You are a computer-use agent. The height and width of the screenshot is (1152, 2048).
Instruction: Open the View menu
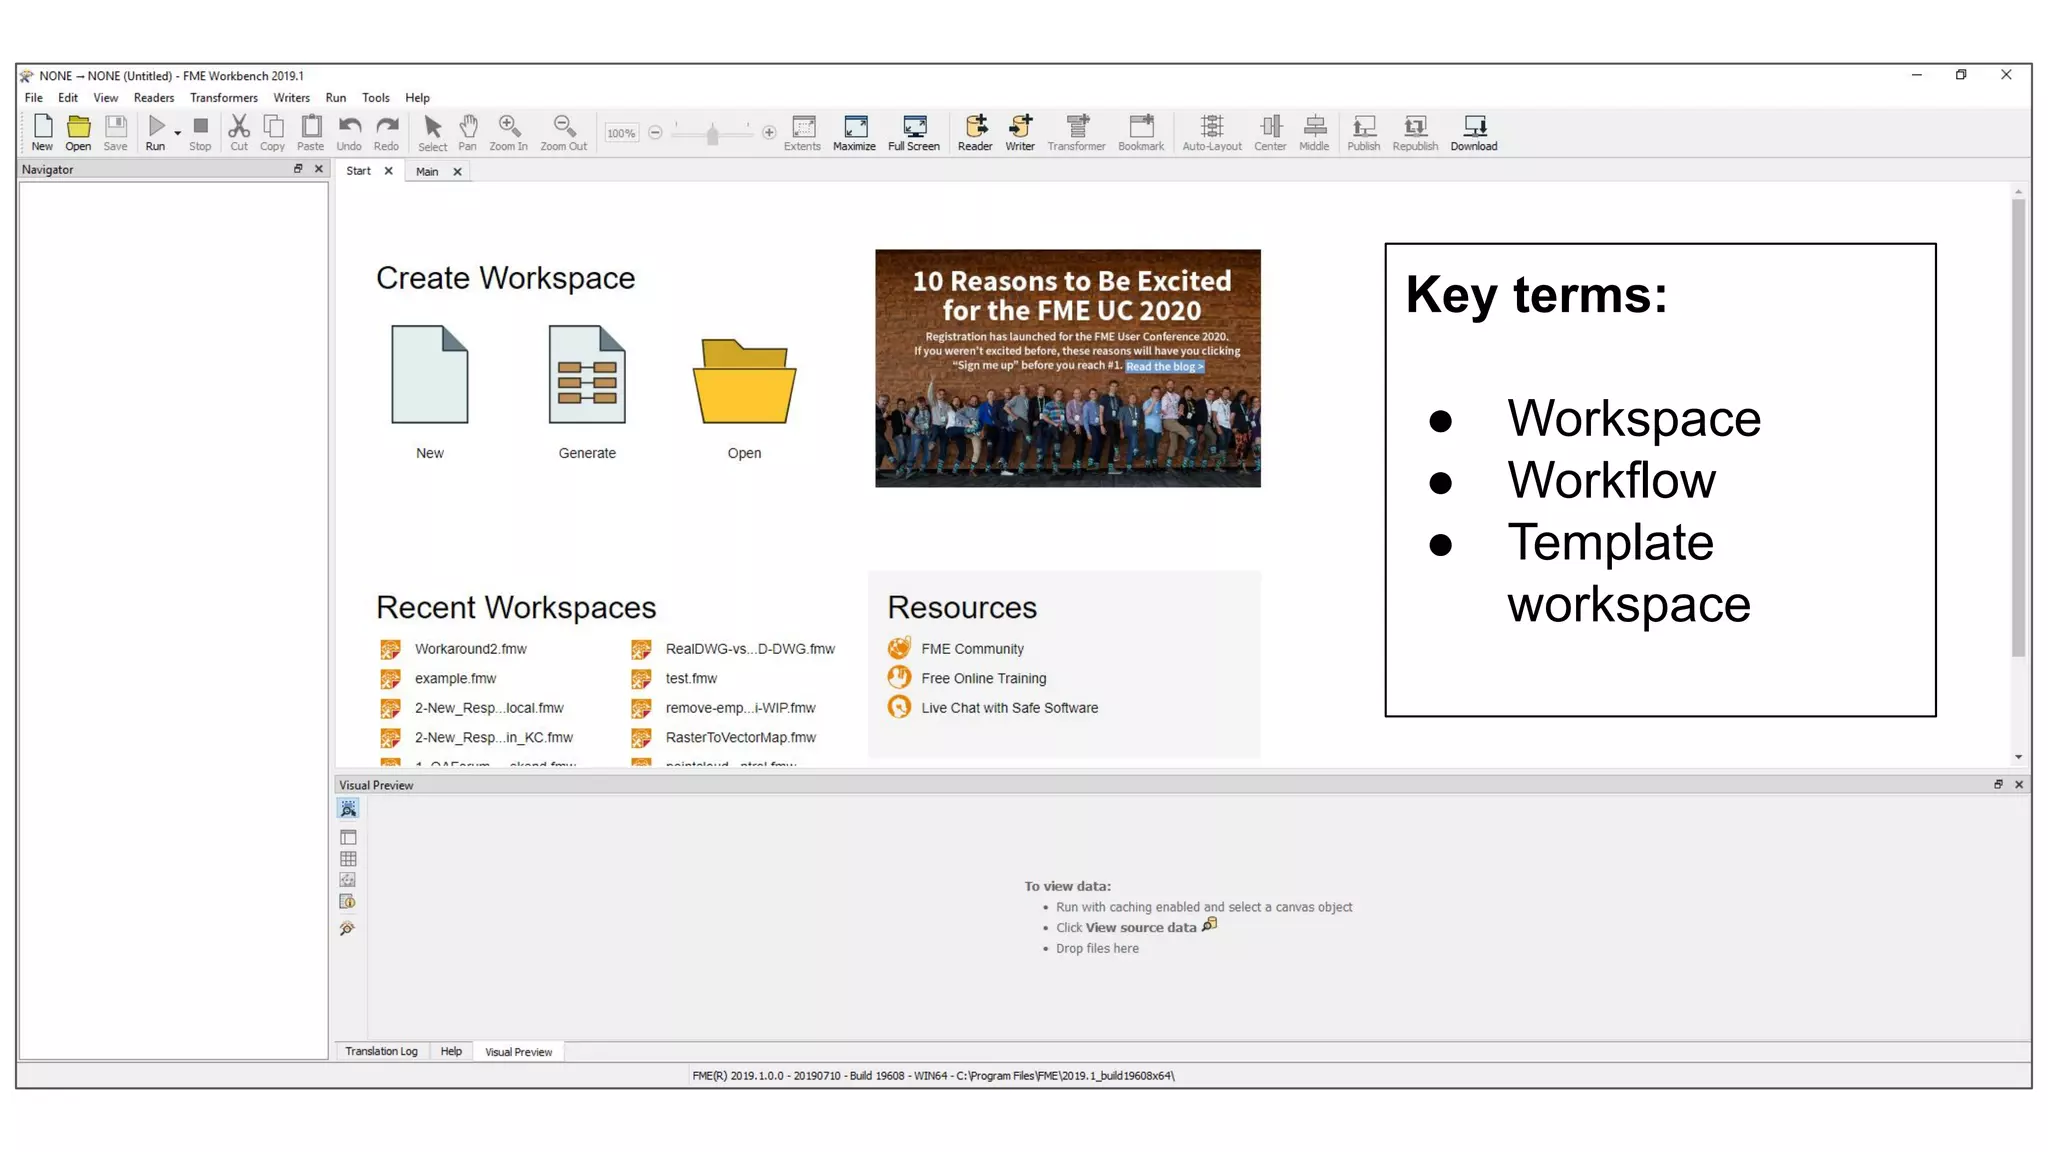[106, 98]
